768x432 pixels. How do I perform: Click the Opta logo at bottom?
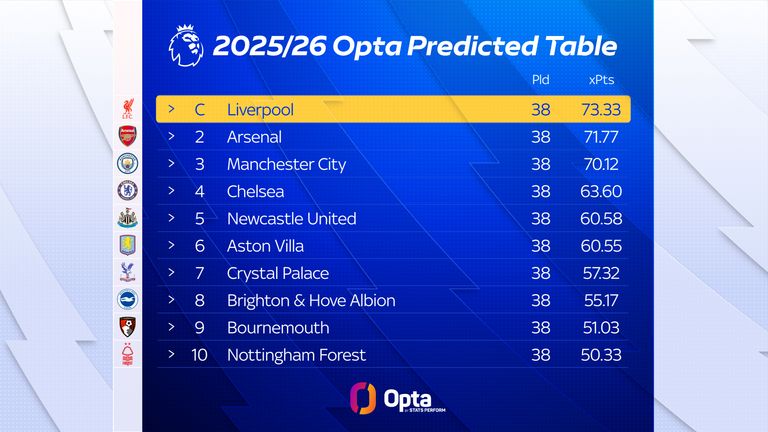pos(384,397)
